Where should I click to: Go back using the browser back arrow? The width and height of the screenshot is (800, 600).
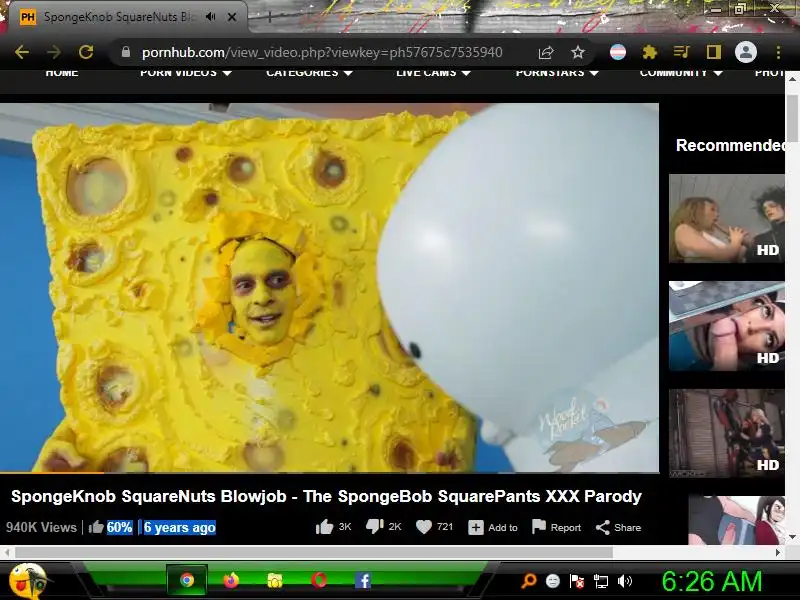click(21, 52)
